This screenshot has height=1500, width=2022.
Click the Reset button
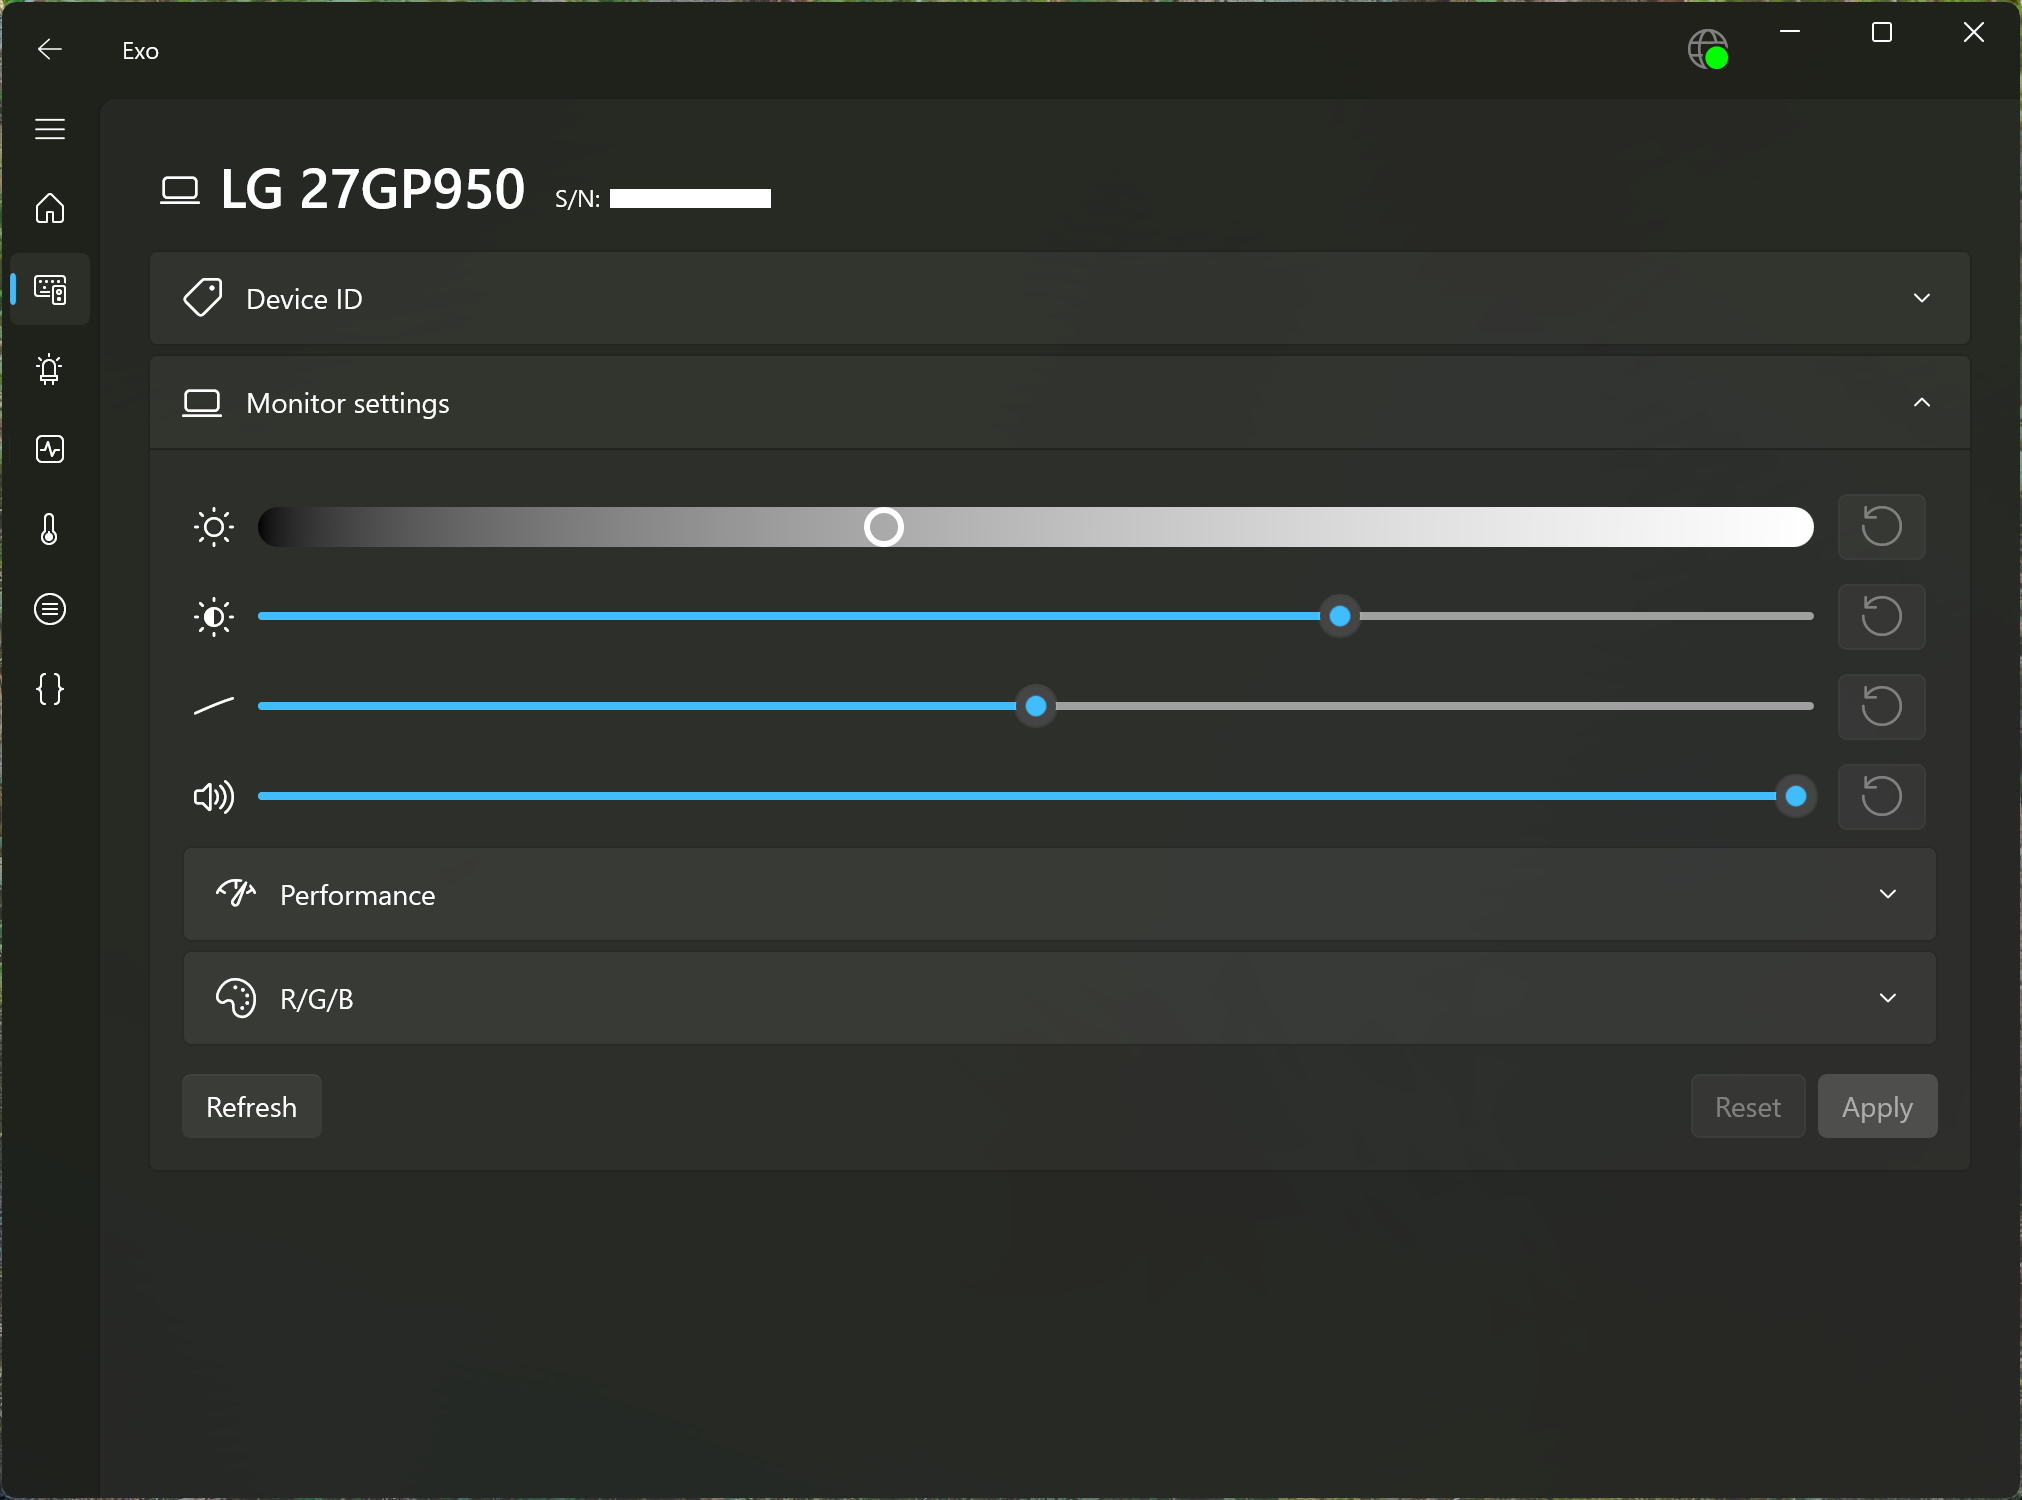(x=1748, y=1106)
